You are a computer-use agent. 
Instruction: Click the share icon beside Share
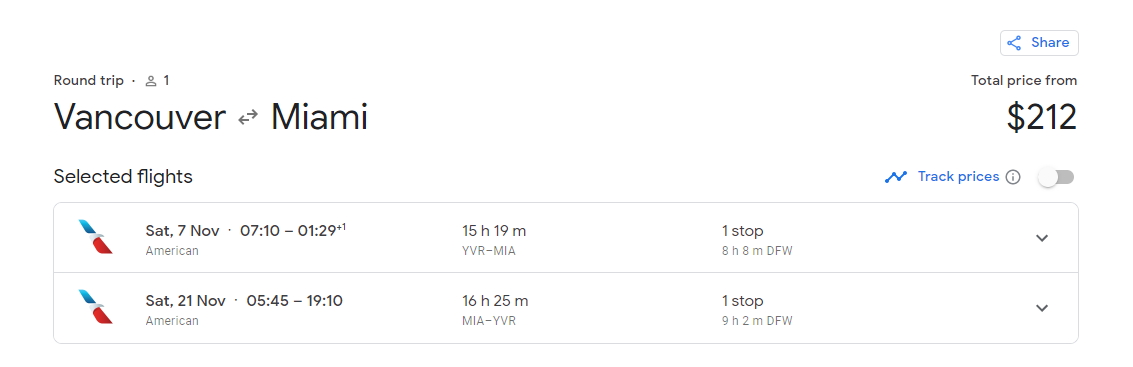(1014, 43)
